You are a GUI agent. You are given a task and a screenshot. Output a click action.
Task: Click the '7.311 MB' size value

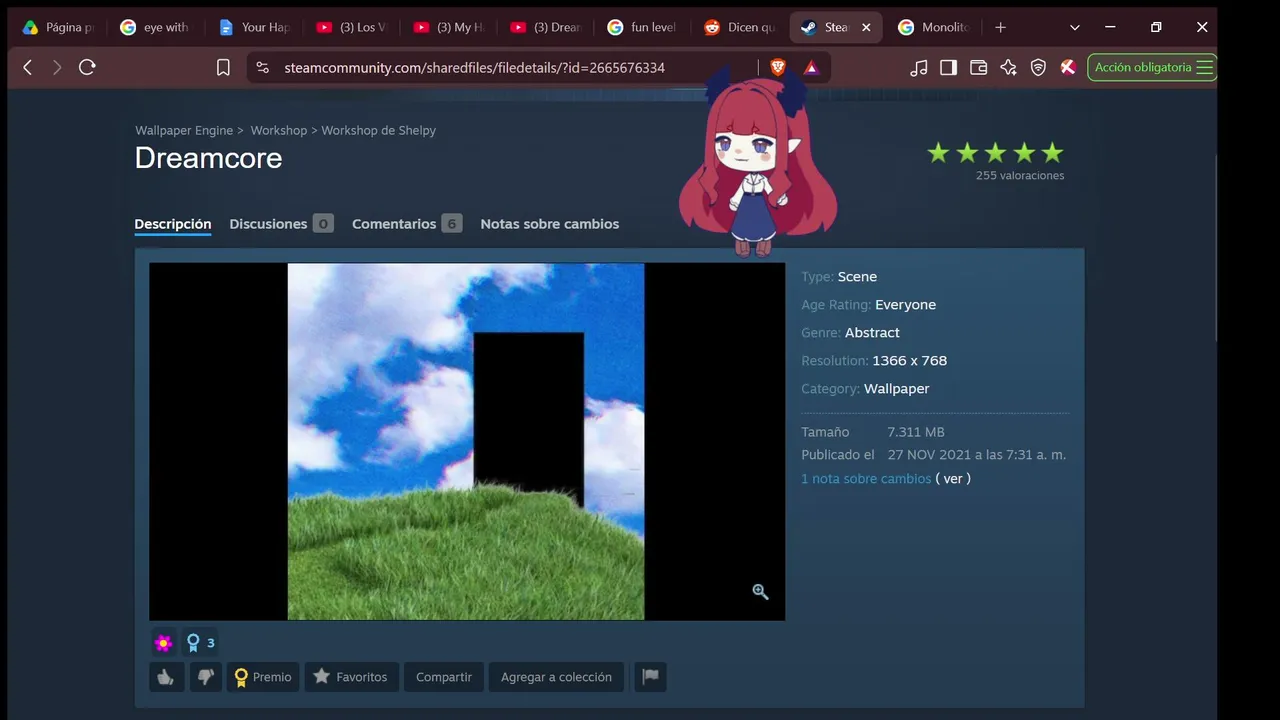coord(916,432)
